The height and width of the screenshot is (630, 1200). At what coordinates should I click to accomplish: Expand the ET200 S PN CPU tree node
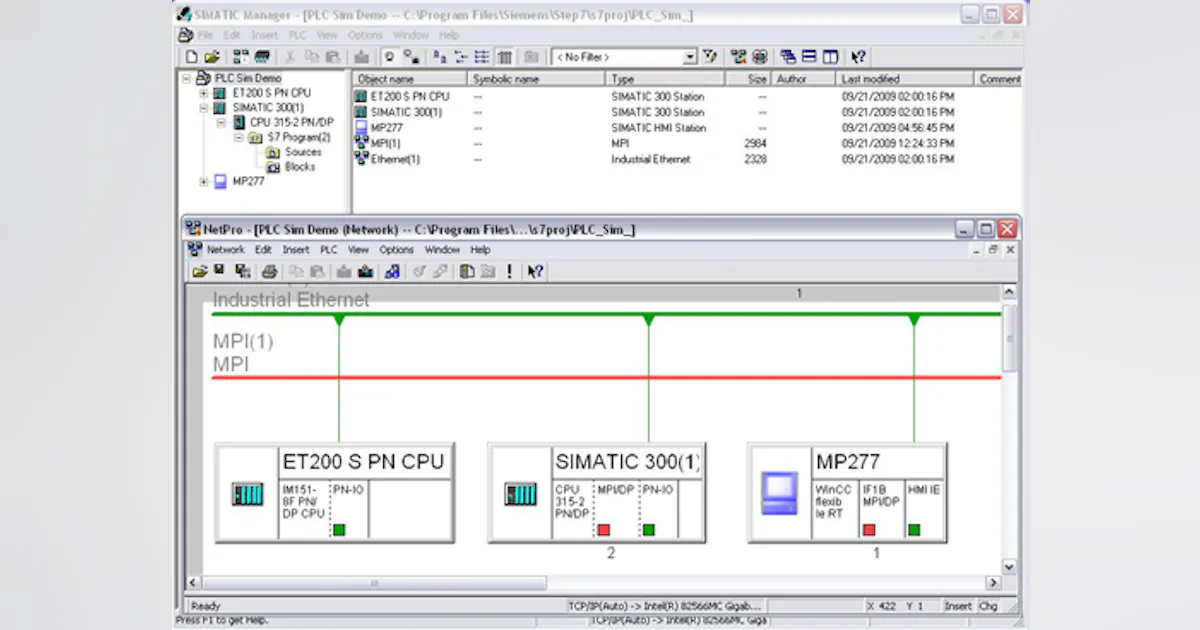(204, 93)
